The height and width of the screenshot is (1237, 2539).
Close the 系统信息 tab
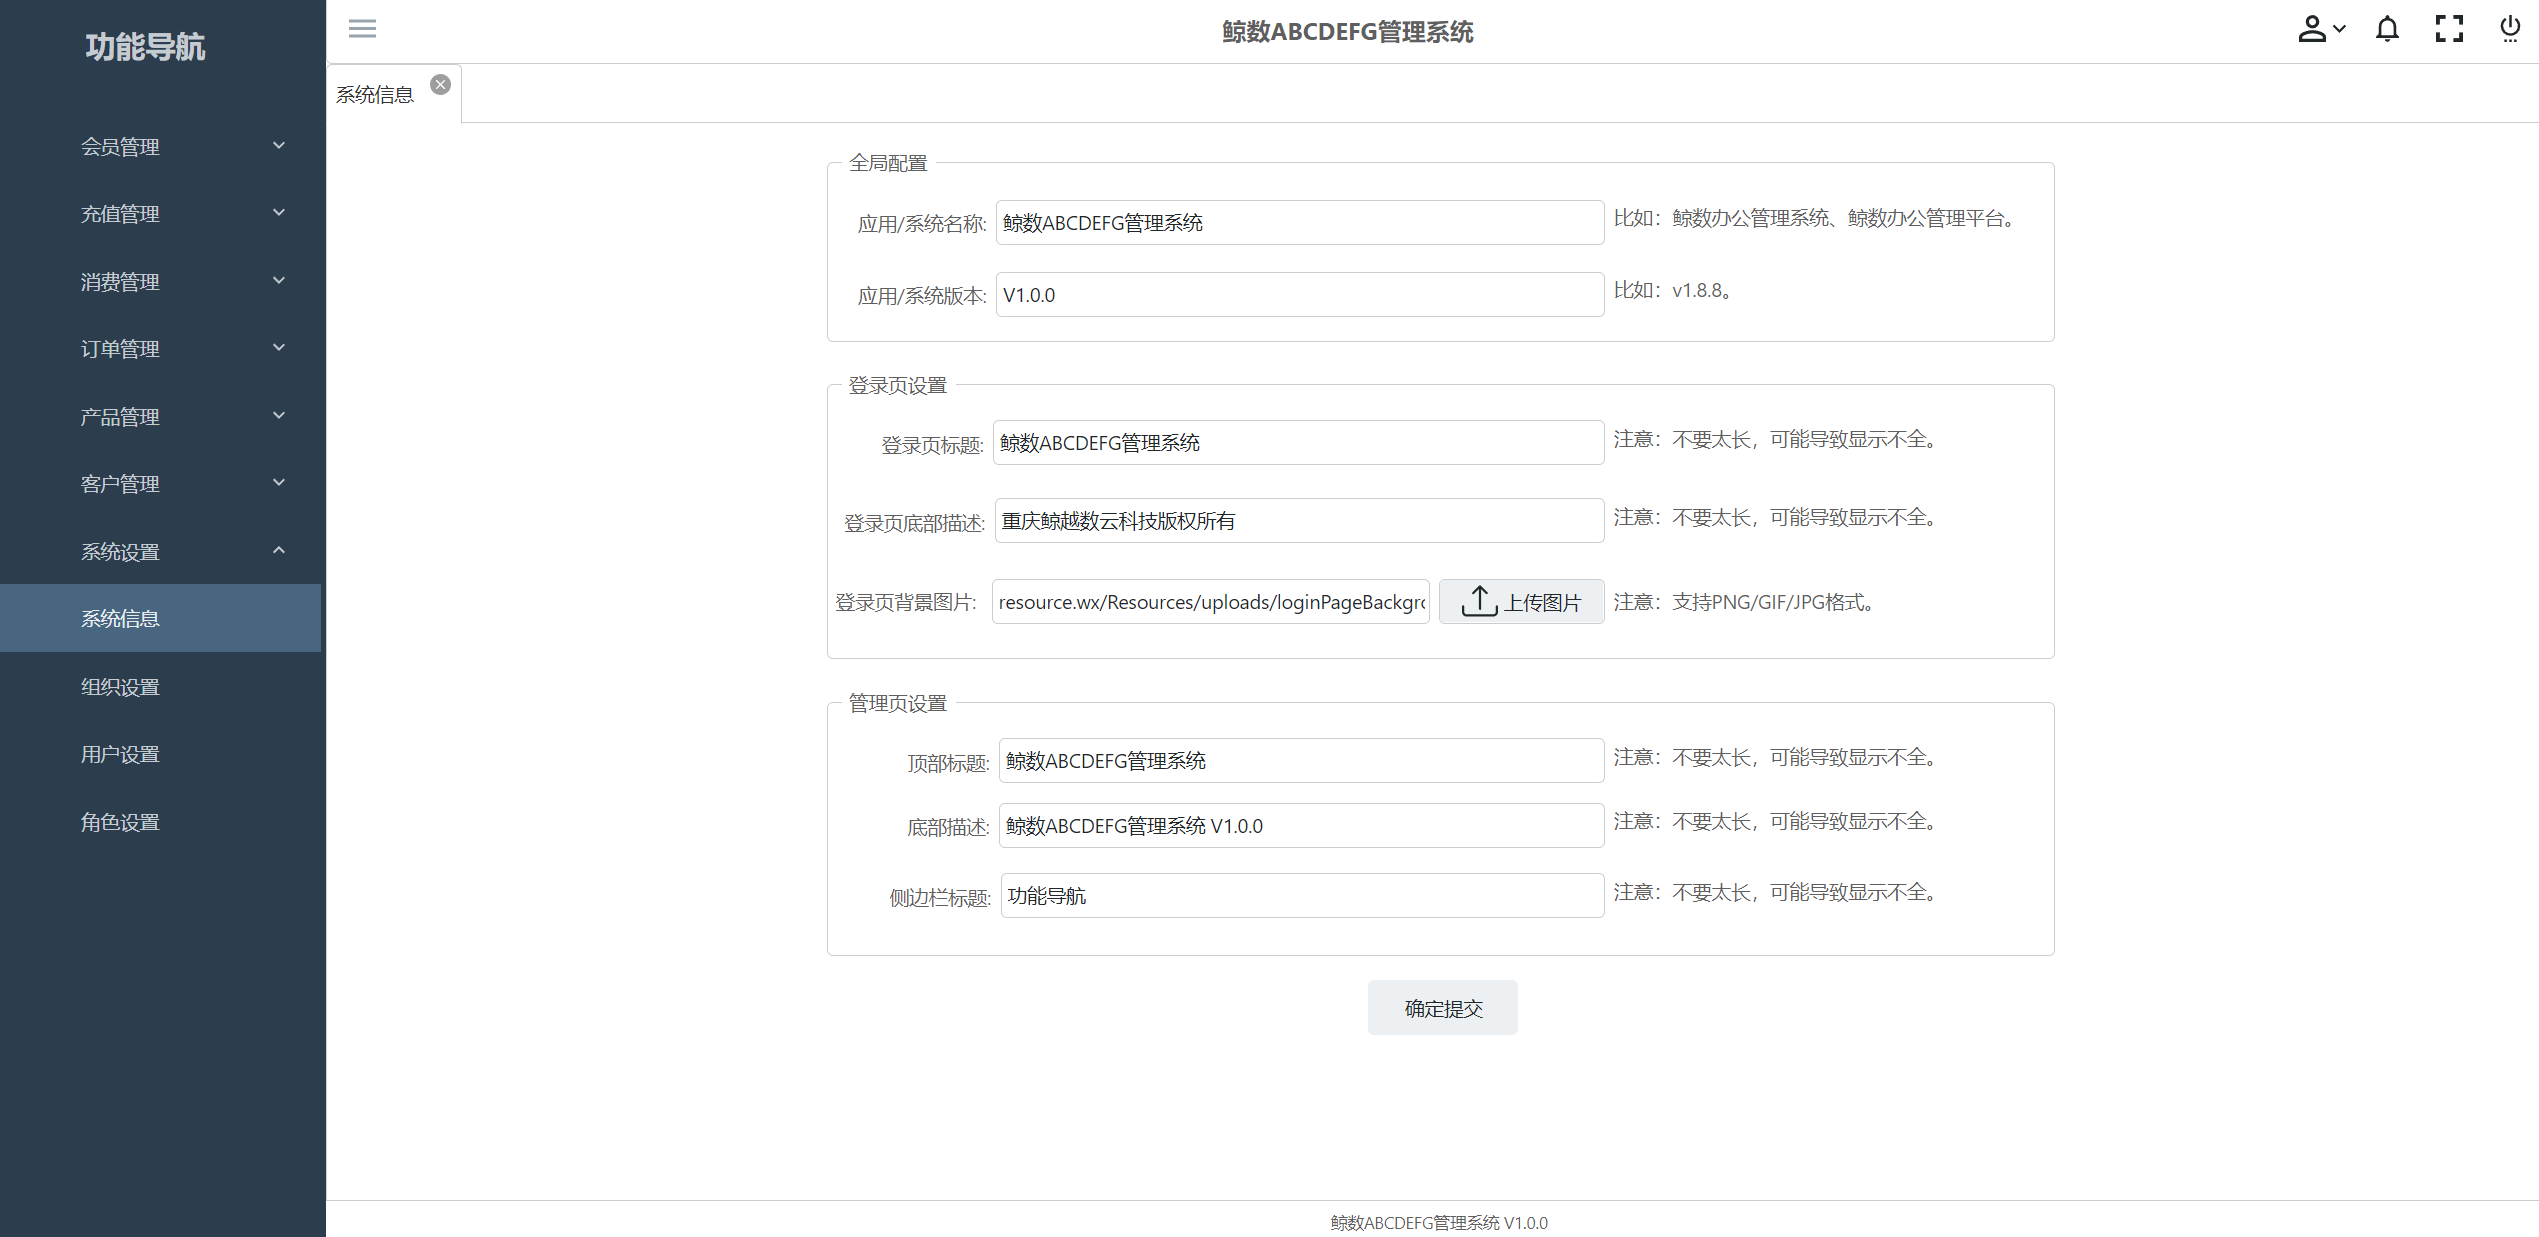(440, 85)
